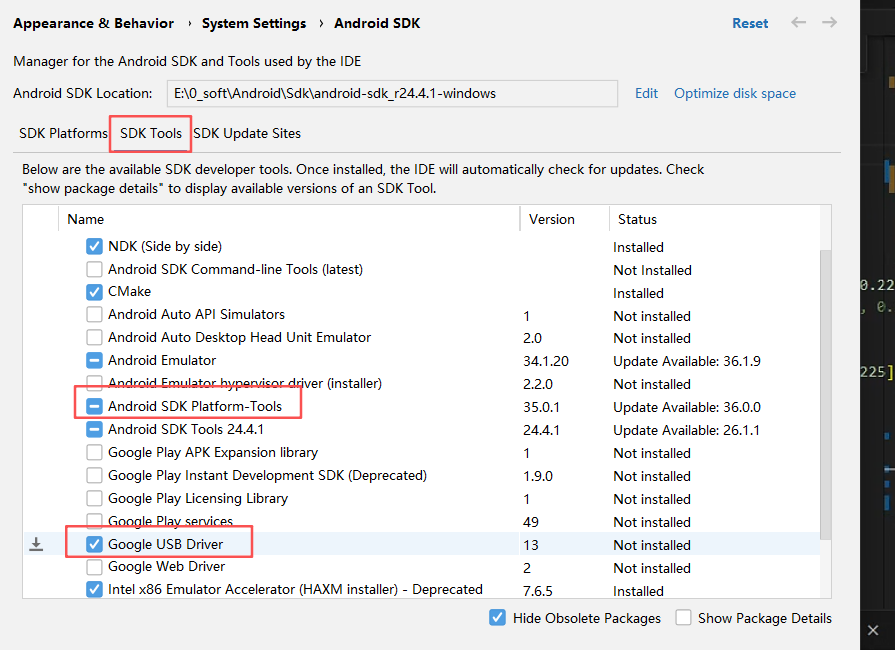Click the download icon beside Google USB Driver

click(36, 544)
